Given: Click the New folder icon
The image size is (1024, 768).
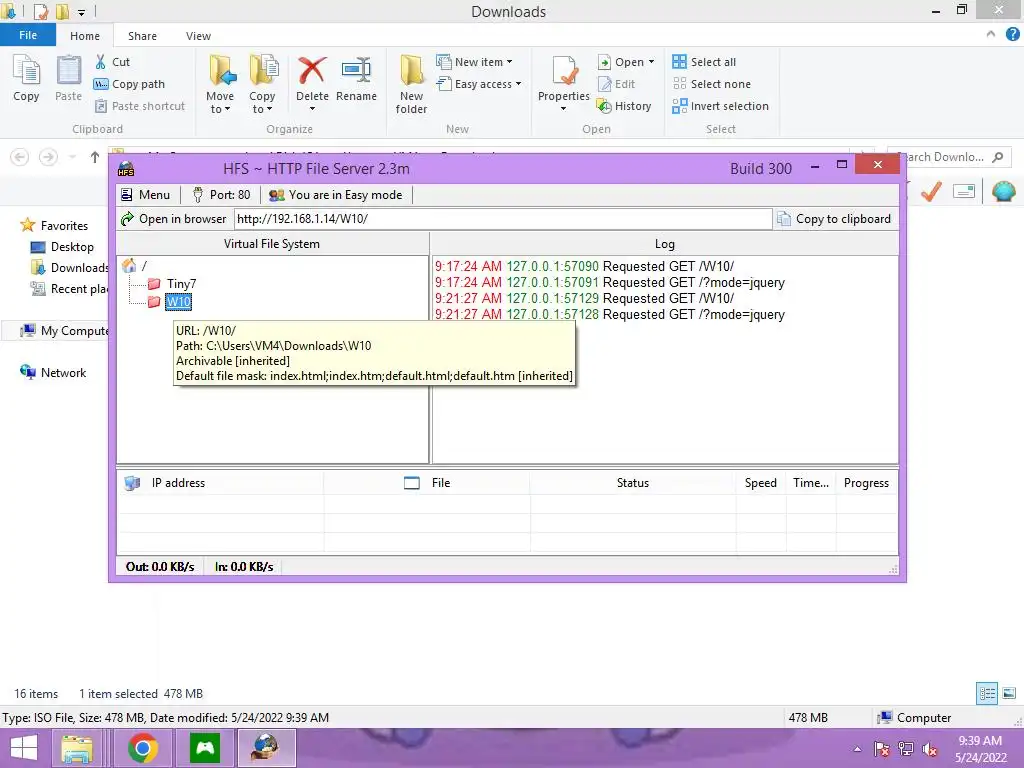Looking at the screenshot, I should pyautogui.click(x=411, y=71).
